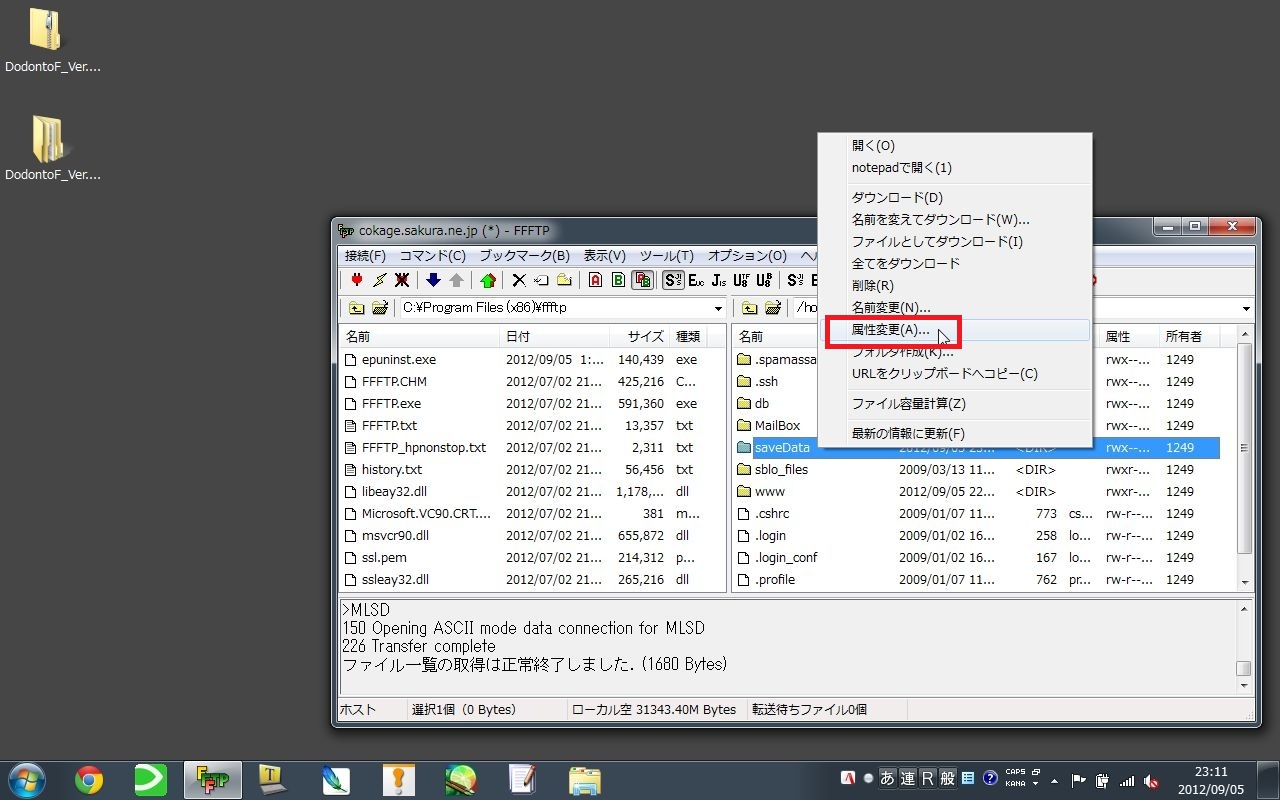Choose 名前を変えてダウンロード(W)... entry
This screenshot has height=800, width=1280.
pos(955,220)
